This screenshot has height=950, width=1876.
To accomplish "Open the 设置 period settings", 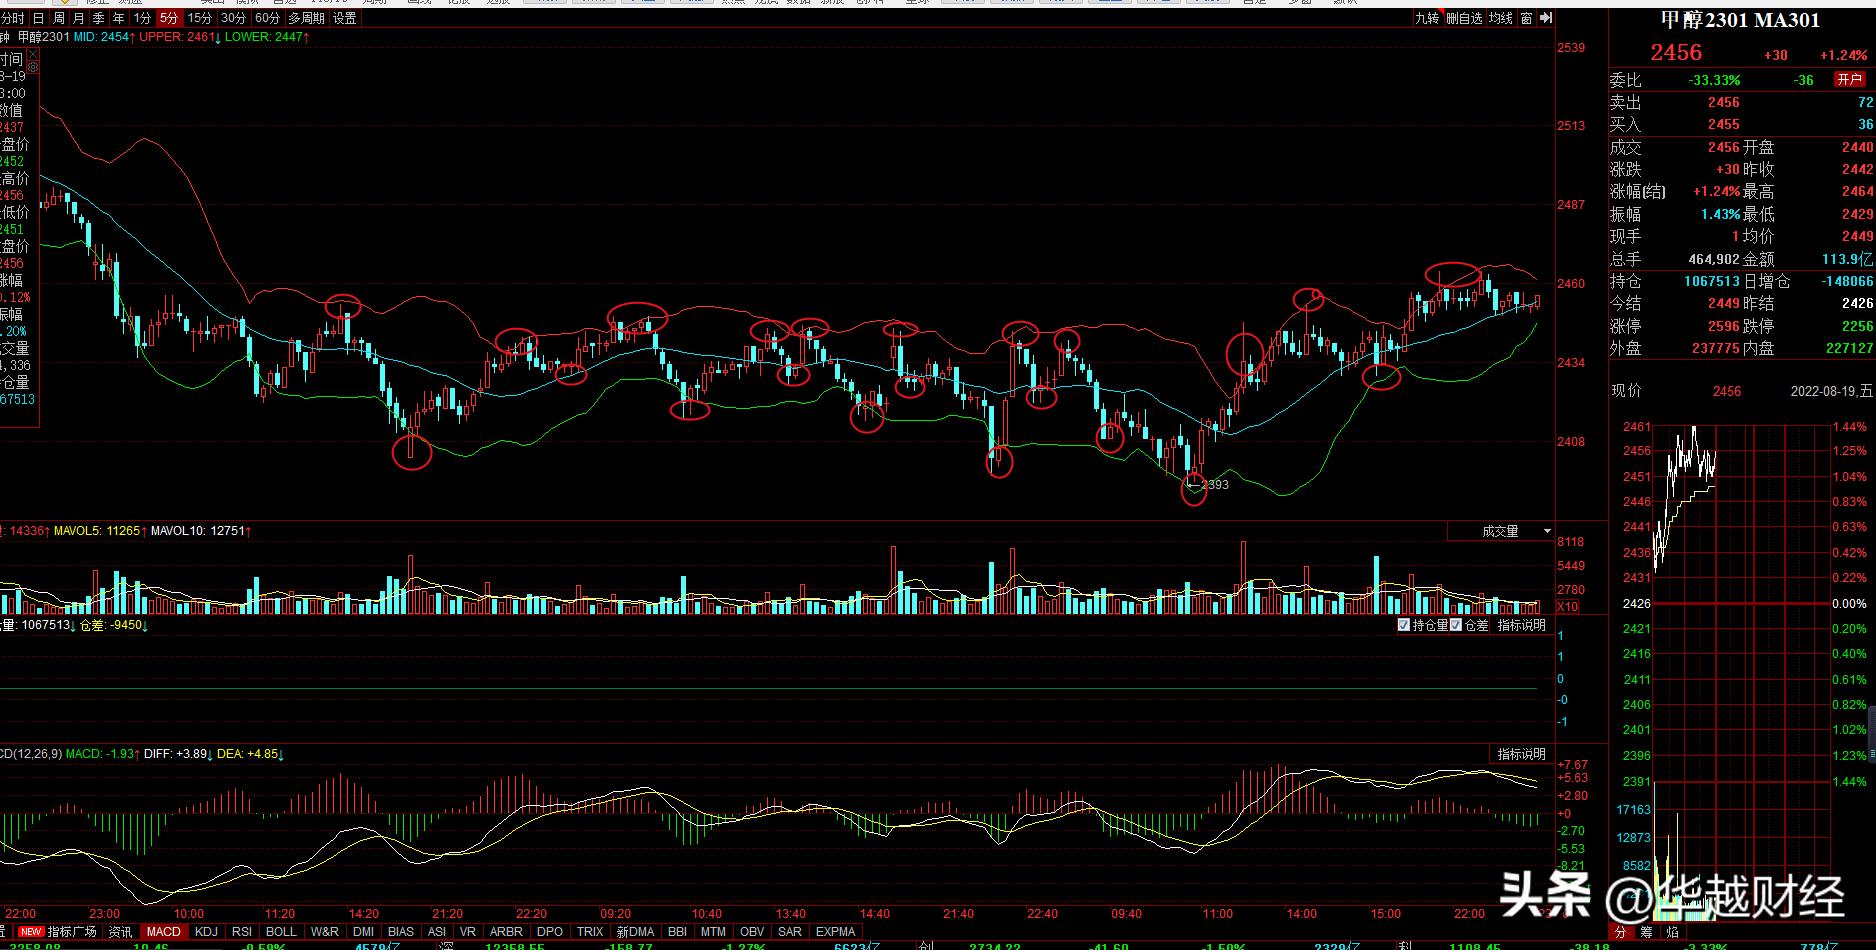I will coord(344,18).
